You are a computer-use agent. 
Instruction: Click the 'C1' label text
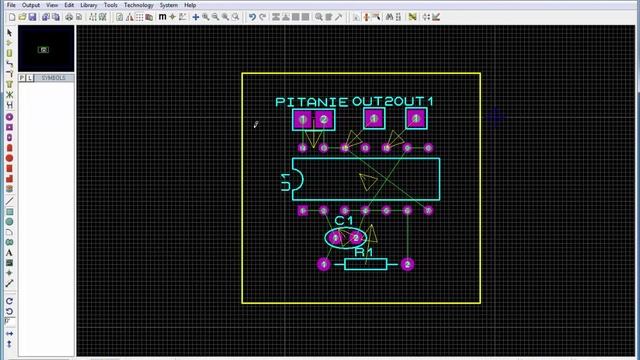coord(343,221)
